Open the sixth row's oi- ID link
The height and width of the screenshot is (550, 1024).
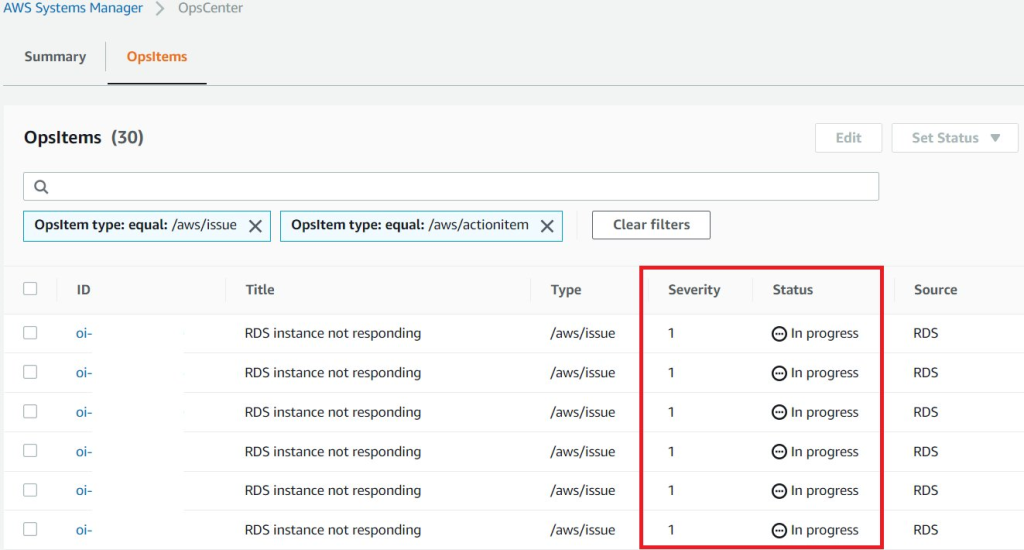(84, 530)
